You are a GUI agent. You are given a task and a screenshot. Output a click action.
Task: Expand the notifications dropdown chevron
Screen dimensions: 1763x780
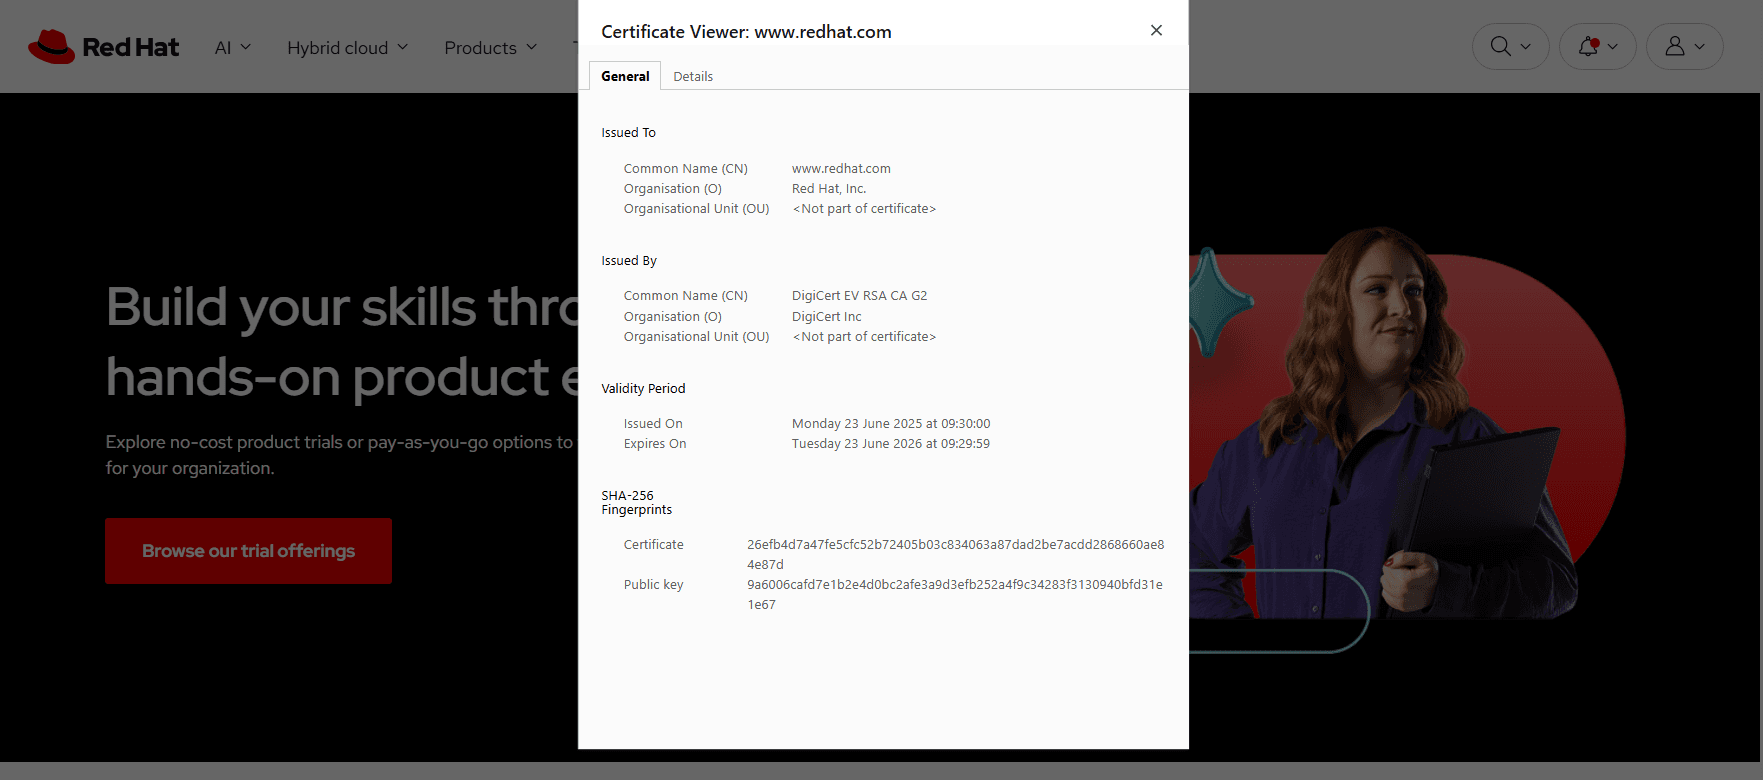click(x=1613, y=47)
